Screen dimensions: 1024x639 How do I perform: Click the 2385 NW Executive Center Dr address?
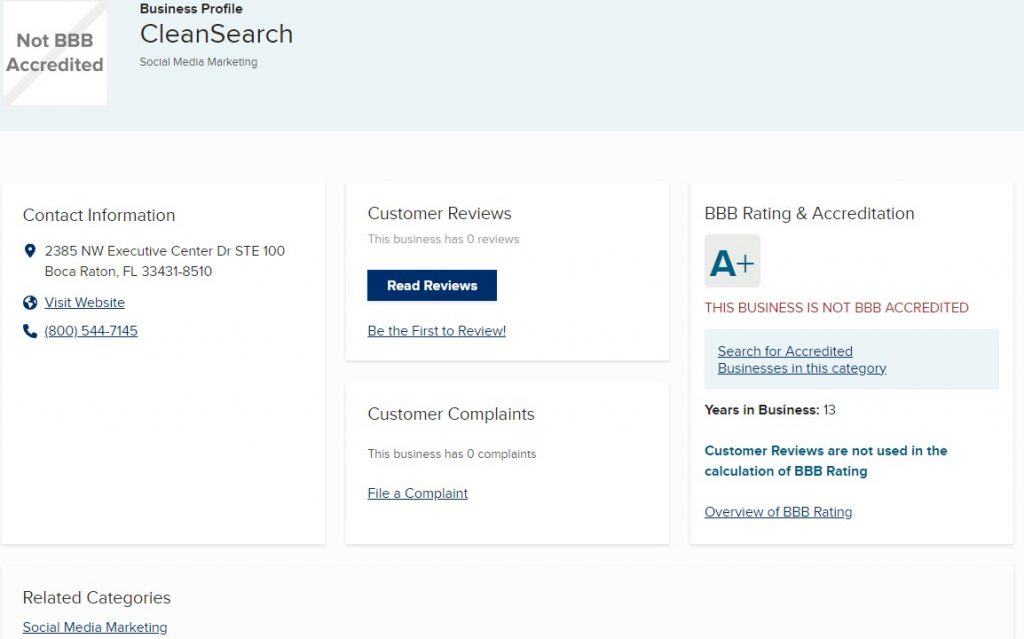click(x=165, y=251)
